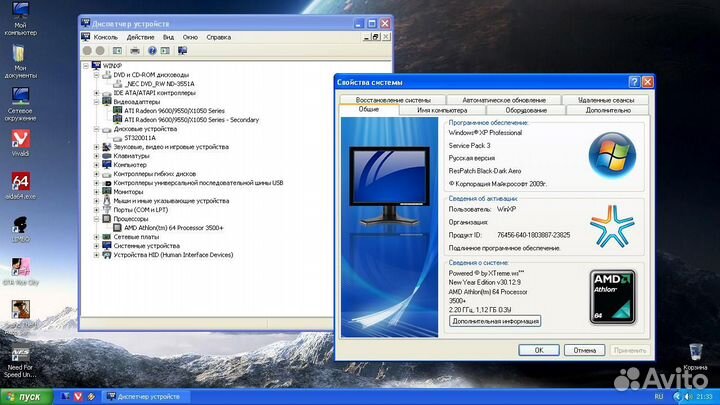
Task: Click the RU language indicator
Action: pyautogui.click(x=658, y=396)
